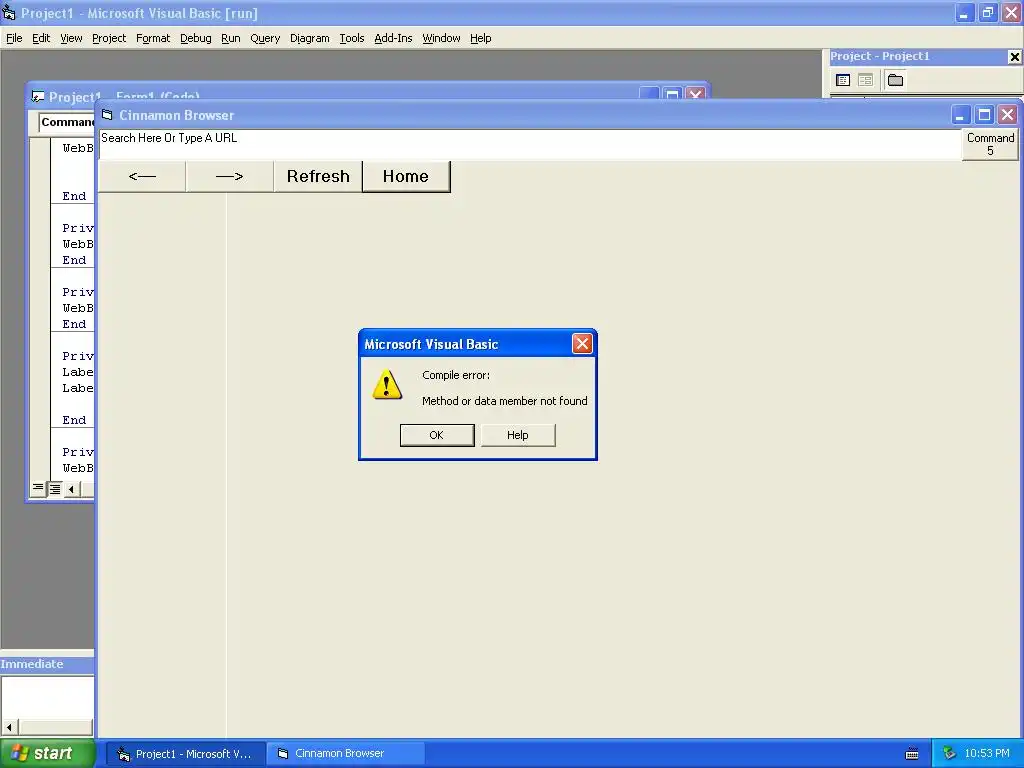
Task: Click the forward arrow button in Cinnamon Browser
Action: [x=229, y=176]
